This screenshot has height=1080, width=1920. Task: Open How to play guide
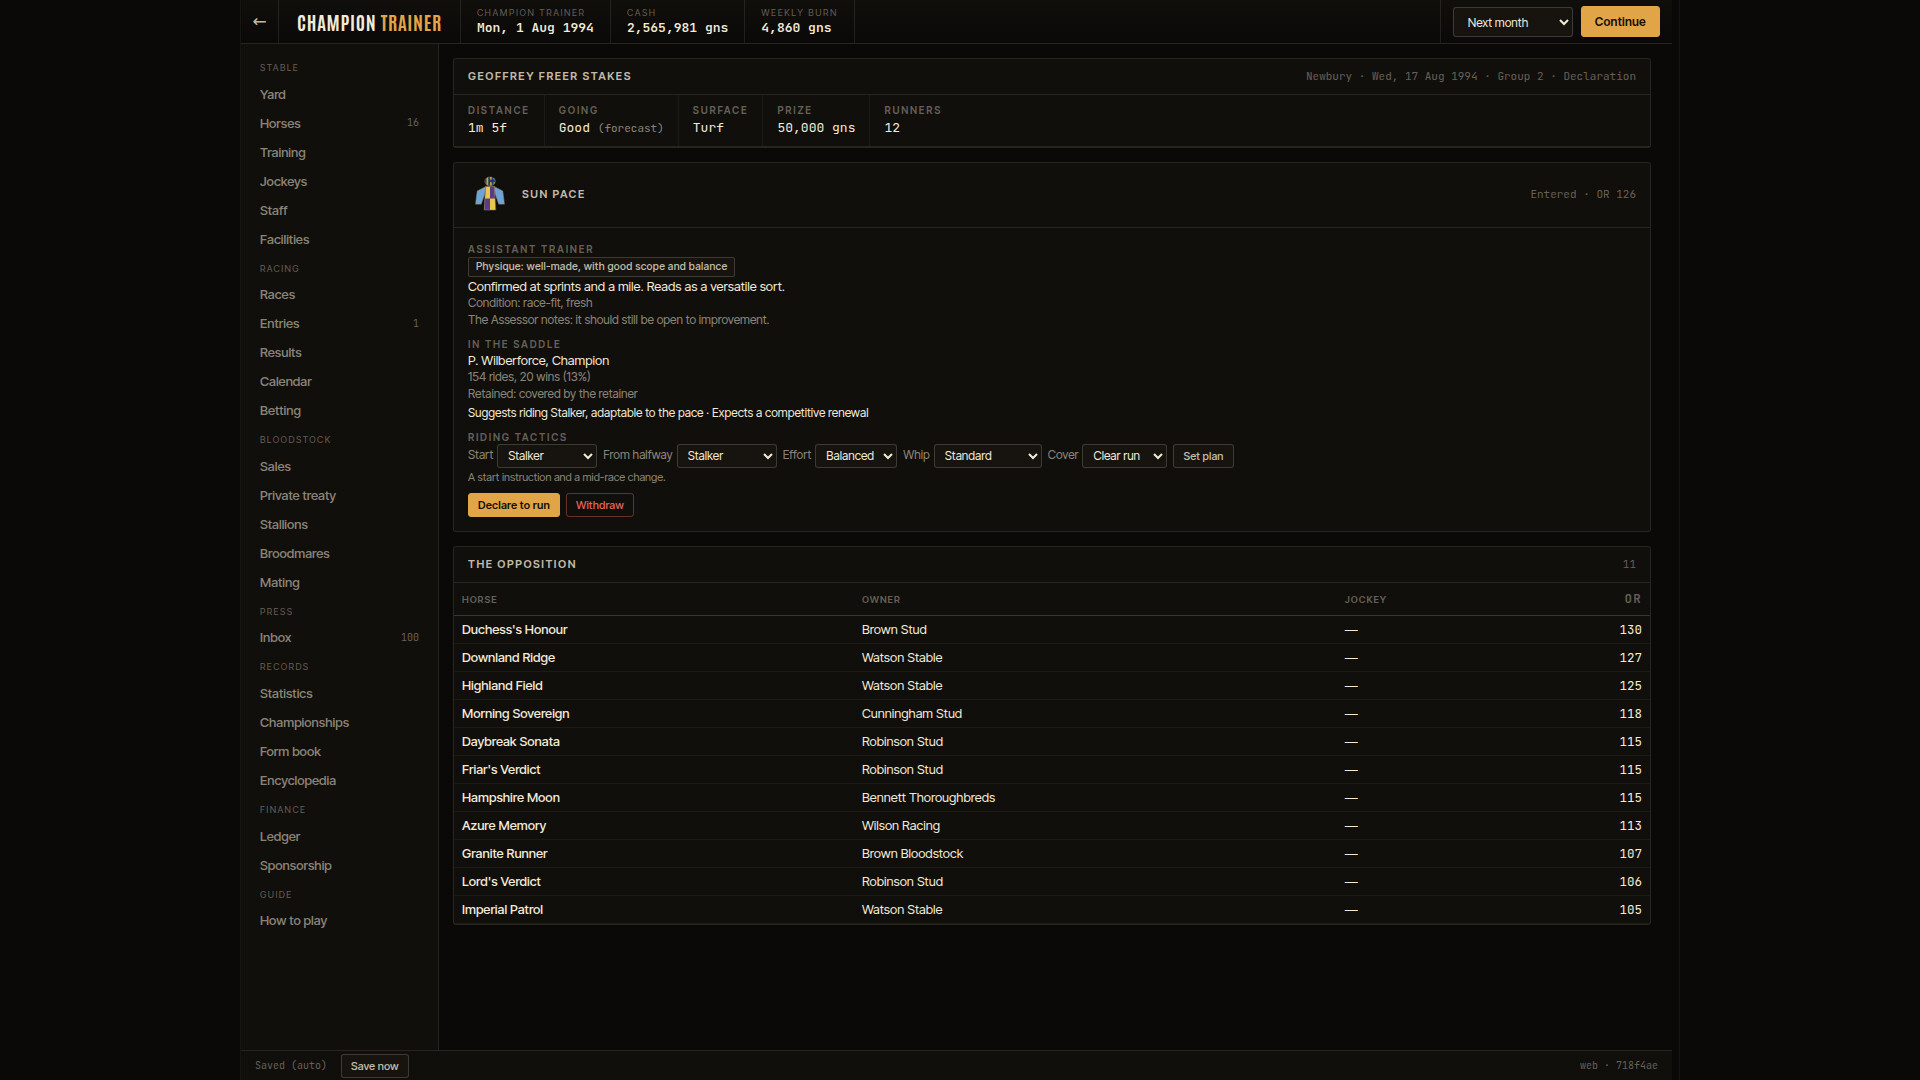tap(339, 921)
